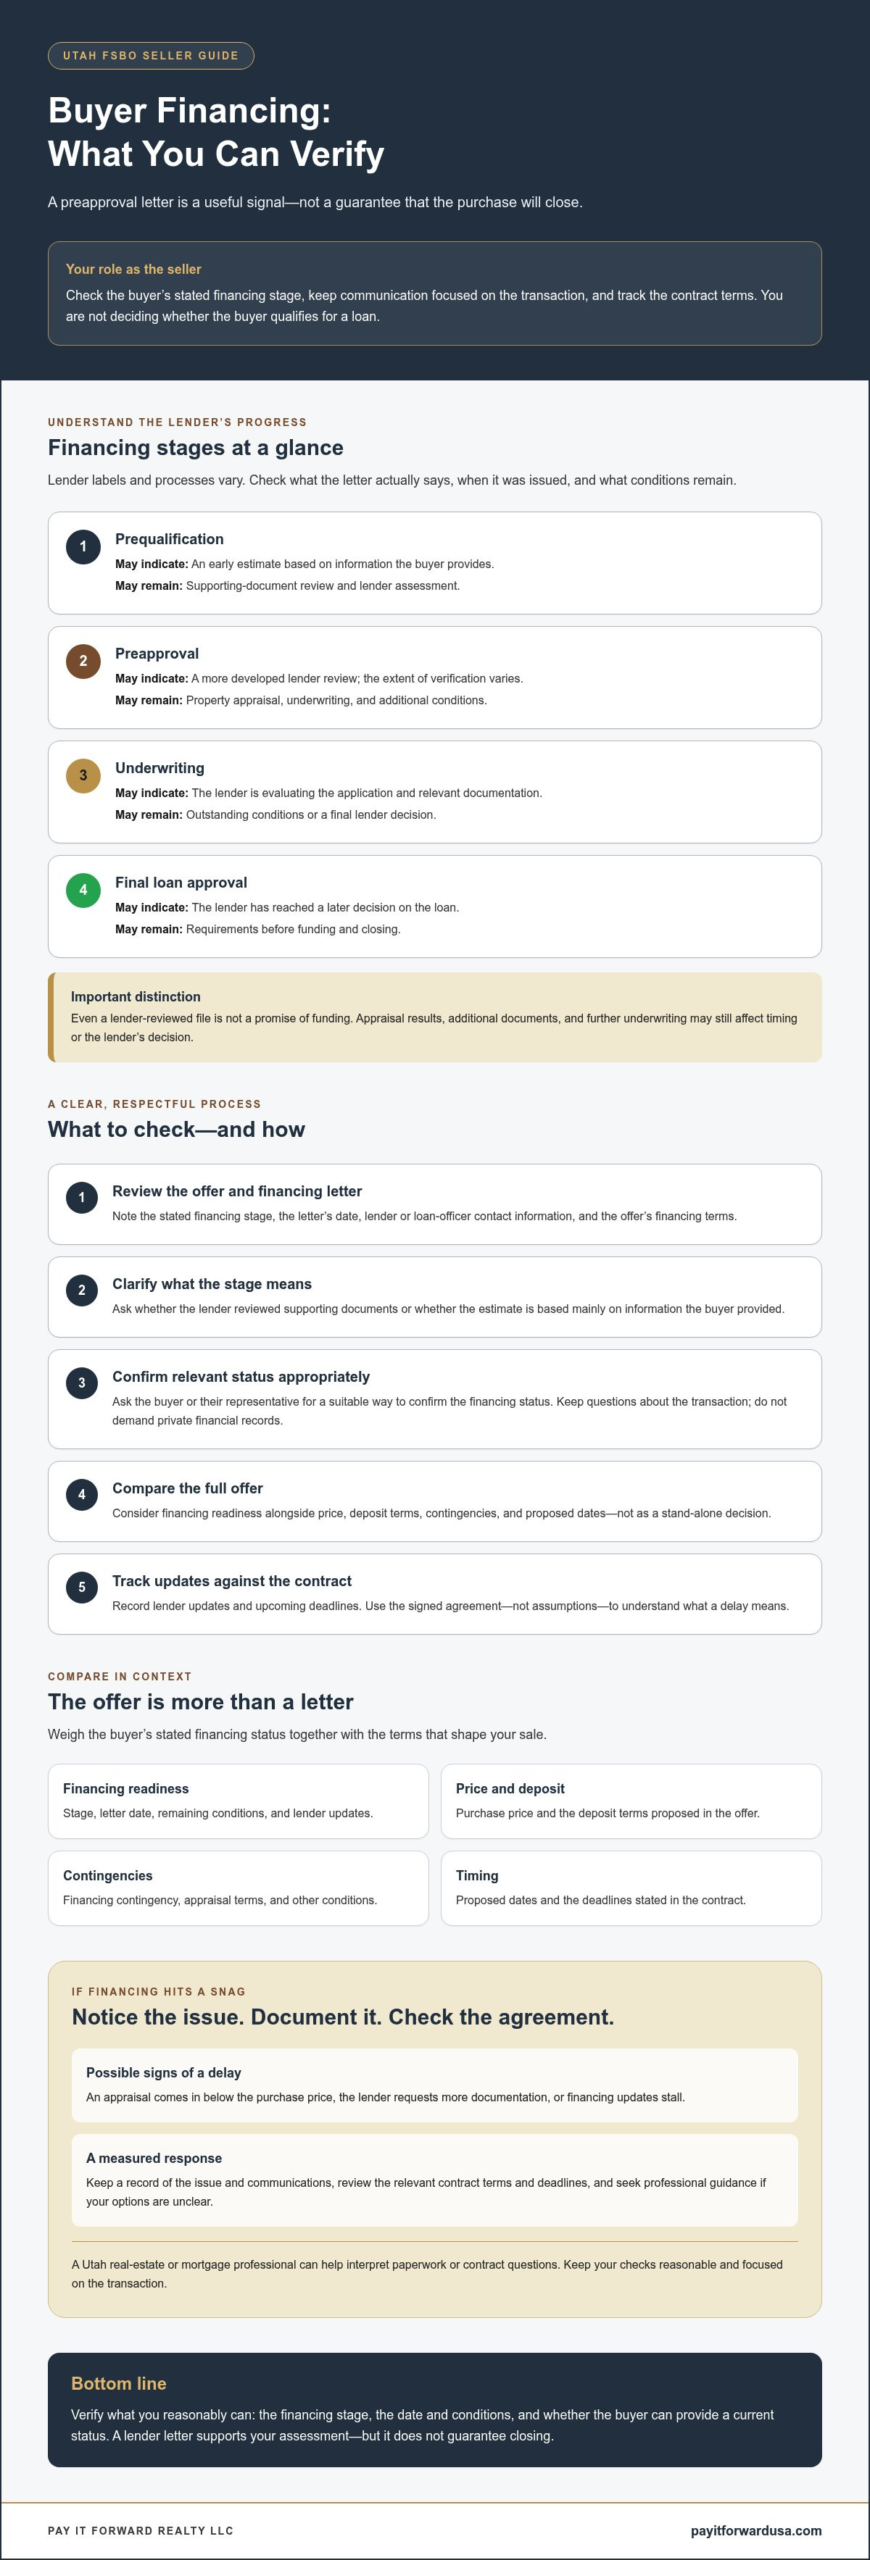The width and height of the screenshot is (870, 2560).
Task: Click the Pay It Forward Realty LLC footer text
Action: click(141, 2530)
